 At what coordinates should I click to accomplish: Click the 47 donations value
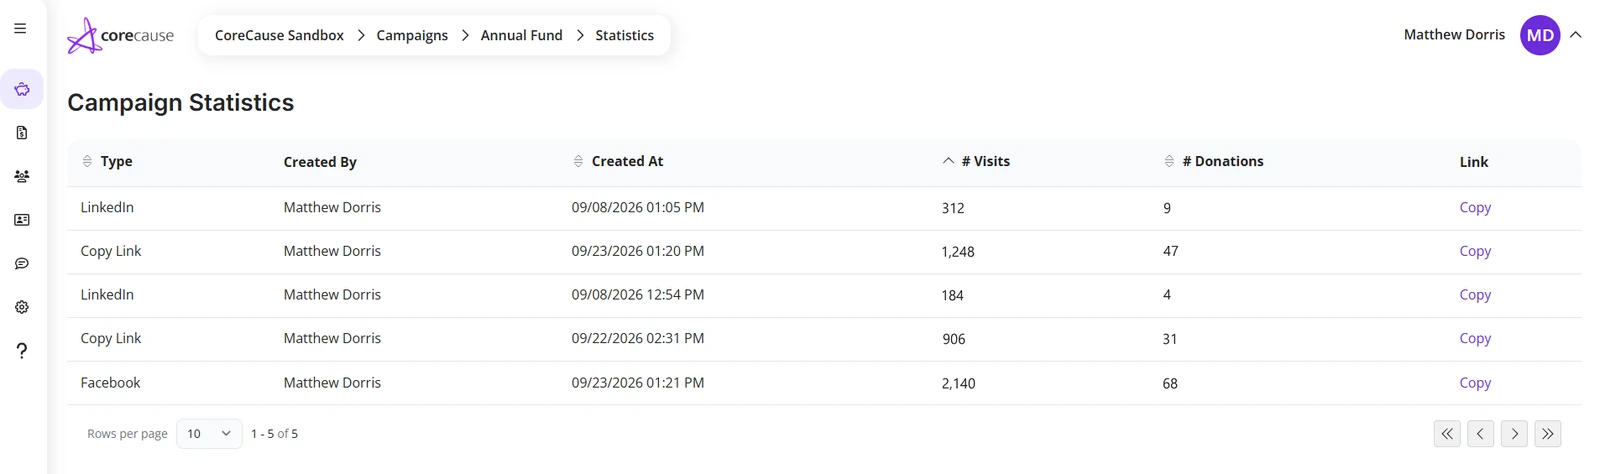pyautogui.click(x=1170, y=251)
